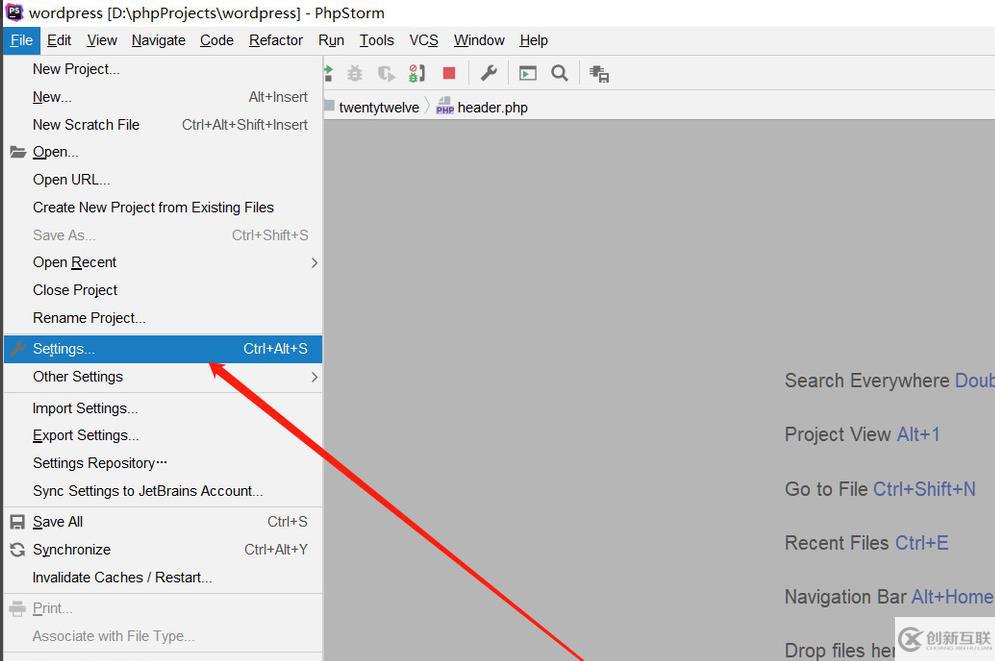Click header.php breadcrumb in navigation bar
The width and height of the screenshot is (995, 661).
[x=492, y=108]
